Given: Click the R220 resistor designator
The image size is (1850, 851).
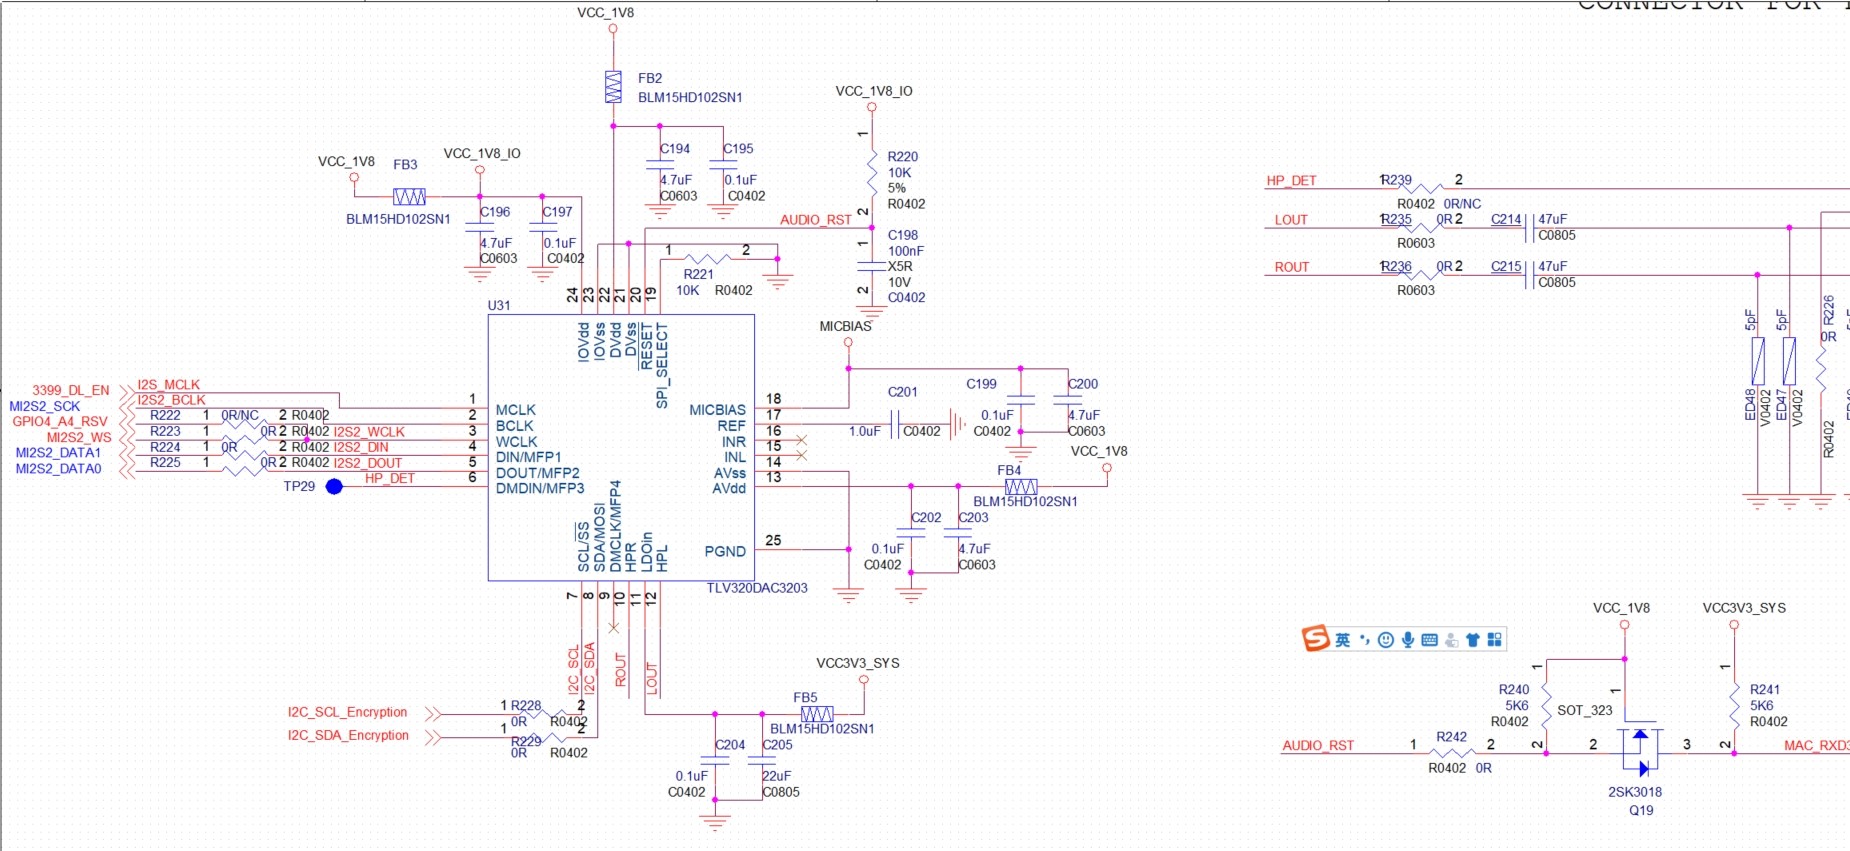Looking at the screenshot, I should tap(903, 157).
